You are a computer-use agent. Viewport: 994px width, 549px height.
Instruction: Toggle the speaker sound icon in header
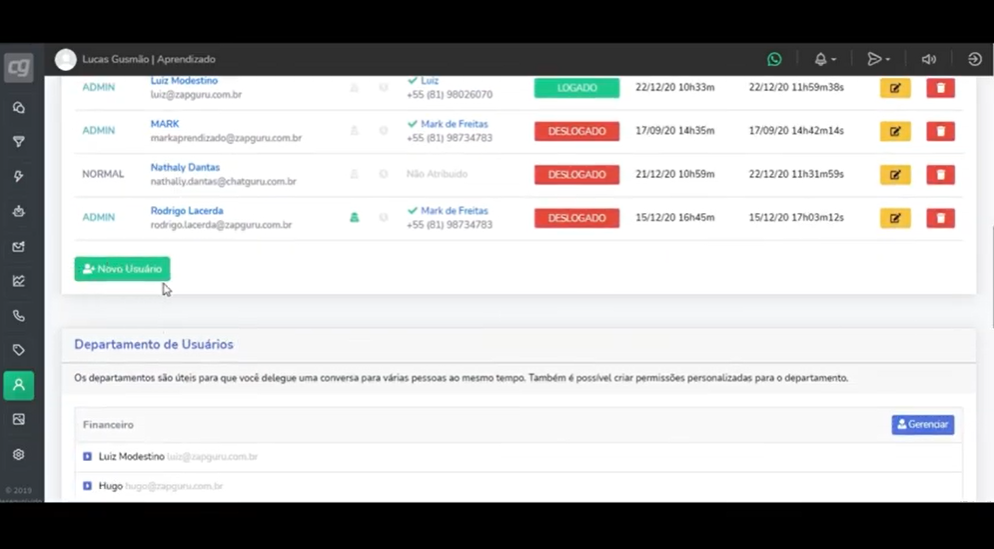929,59
